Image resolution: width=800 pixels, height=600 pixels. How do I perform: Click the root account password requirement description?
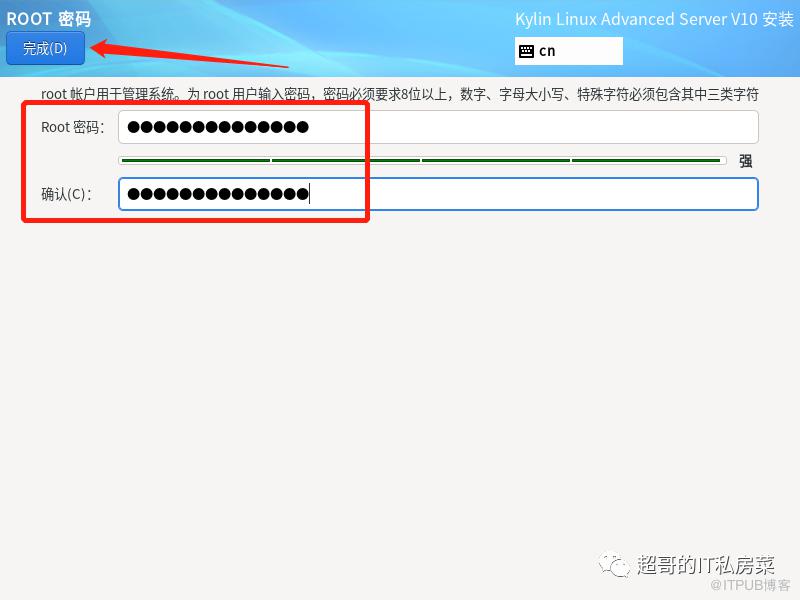[399, 94]
